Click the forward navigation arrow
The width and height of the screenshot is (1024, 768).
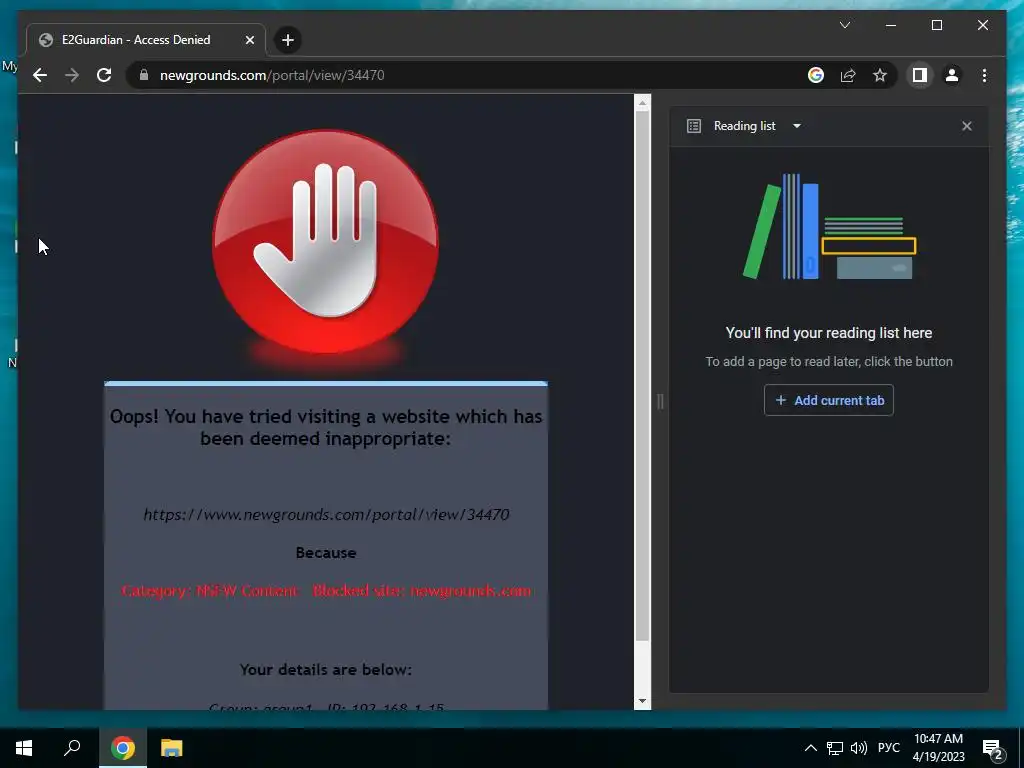tap(72, 75)
